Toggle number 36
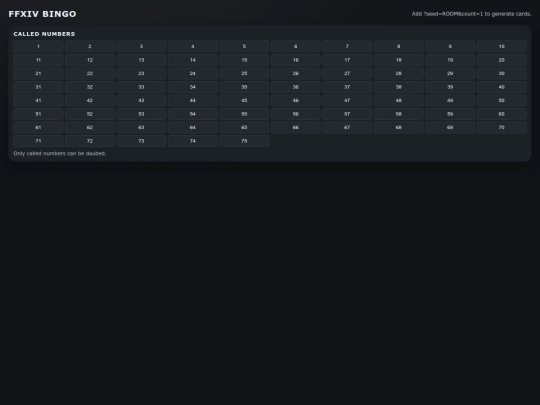 (295, 87)
